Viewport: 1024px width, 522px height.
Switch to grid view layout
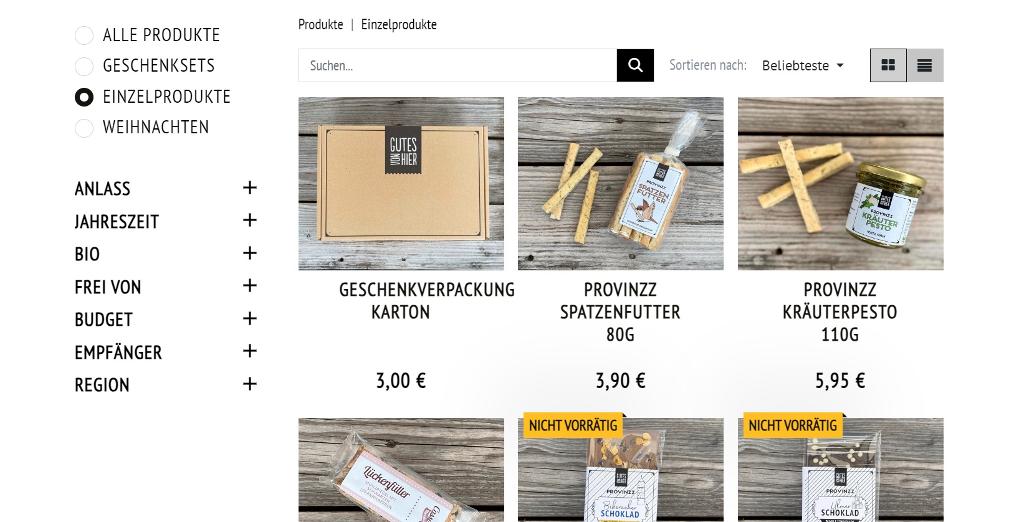point(888,65)
